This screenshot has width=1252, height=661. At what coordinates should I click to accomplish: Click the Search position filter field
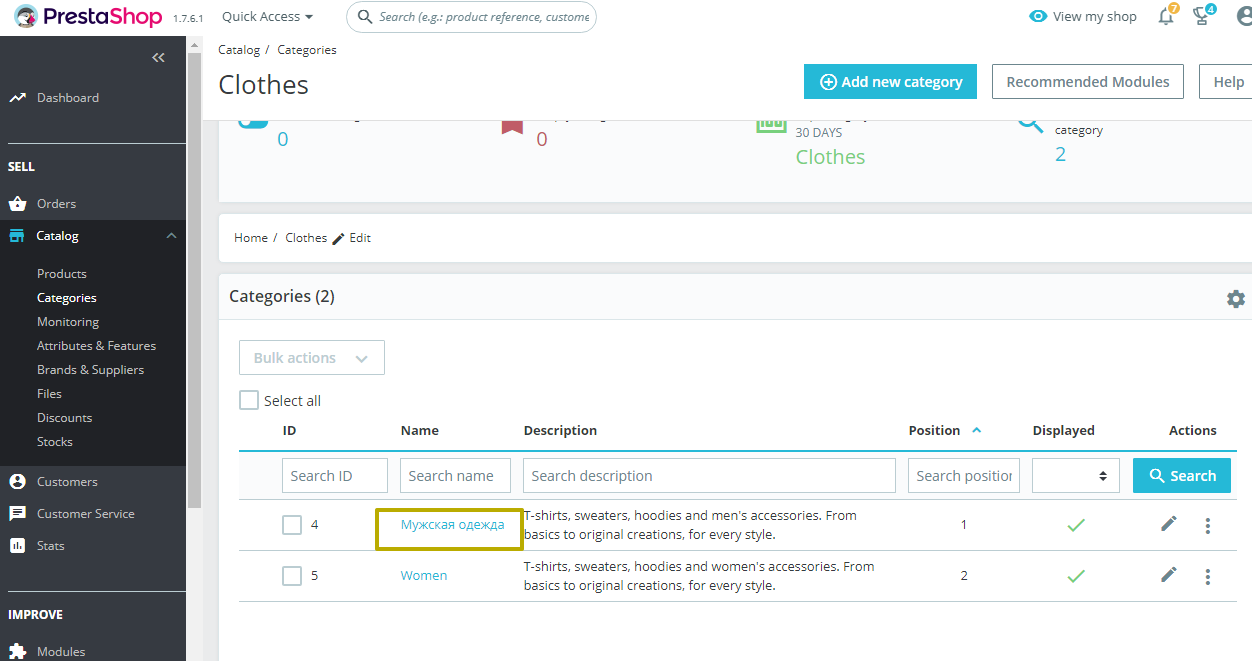964,476
